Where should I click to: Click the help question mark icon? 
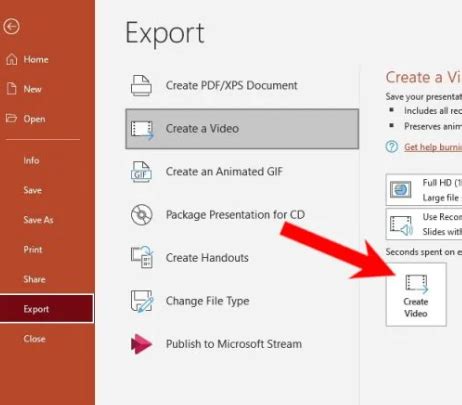point(392,146)
